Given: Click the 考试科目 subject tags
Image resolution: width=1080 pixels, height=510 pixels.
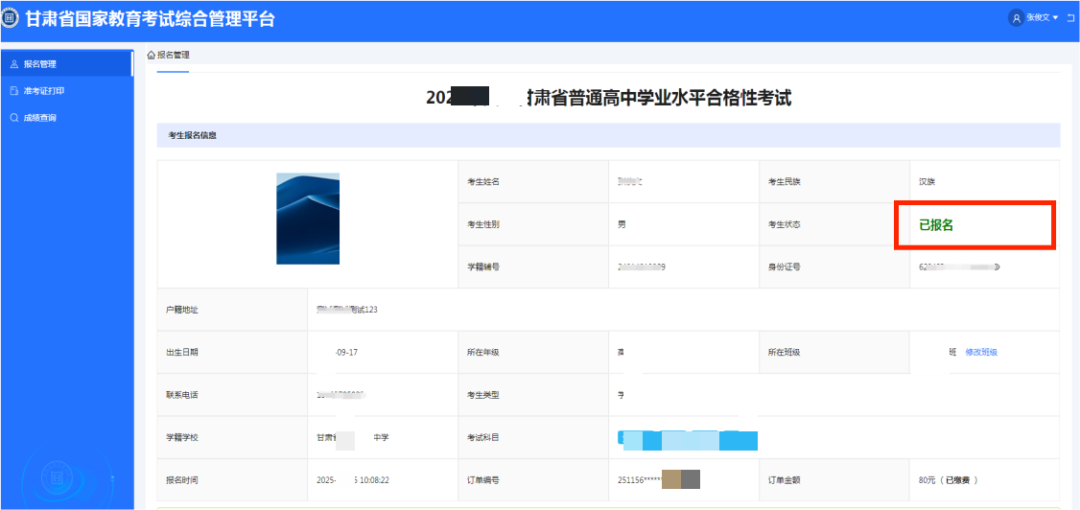Looking at the screenshot, I should (x=688, y=439).
